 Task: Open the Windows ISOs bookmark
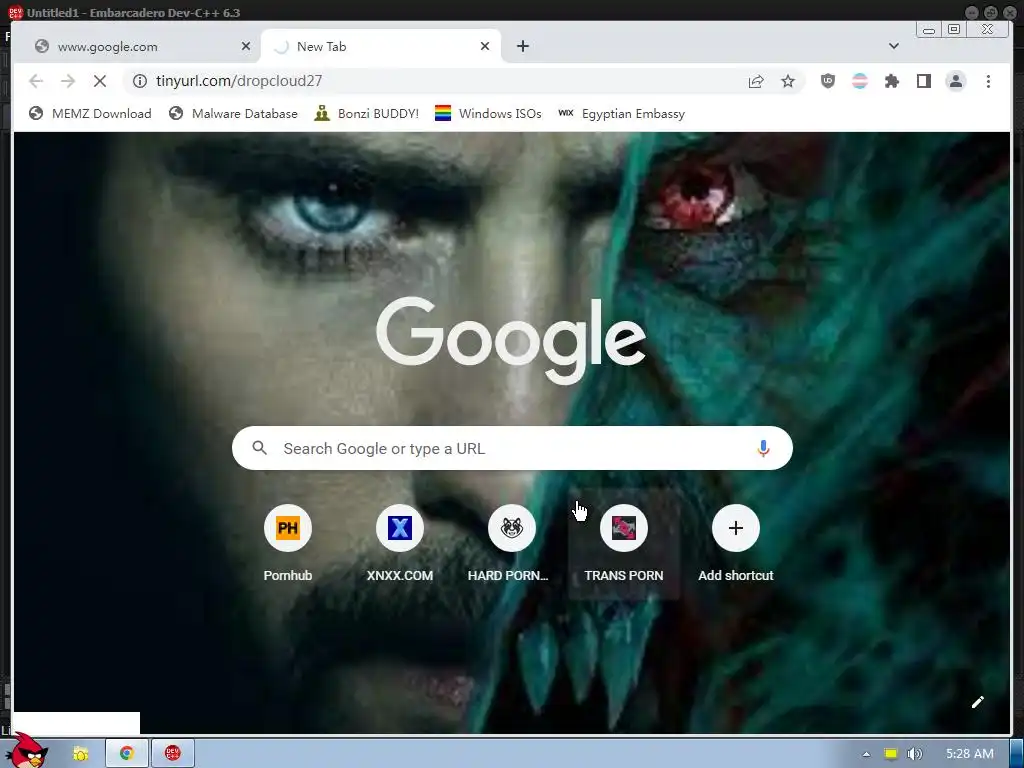(x=488, y=114)
